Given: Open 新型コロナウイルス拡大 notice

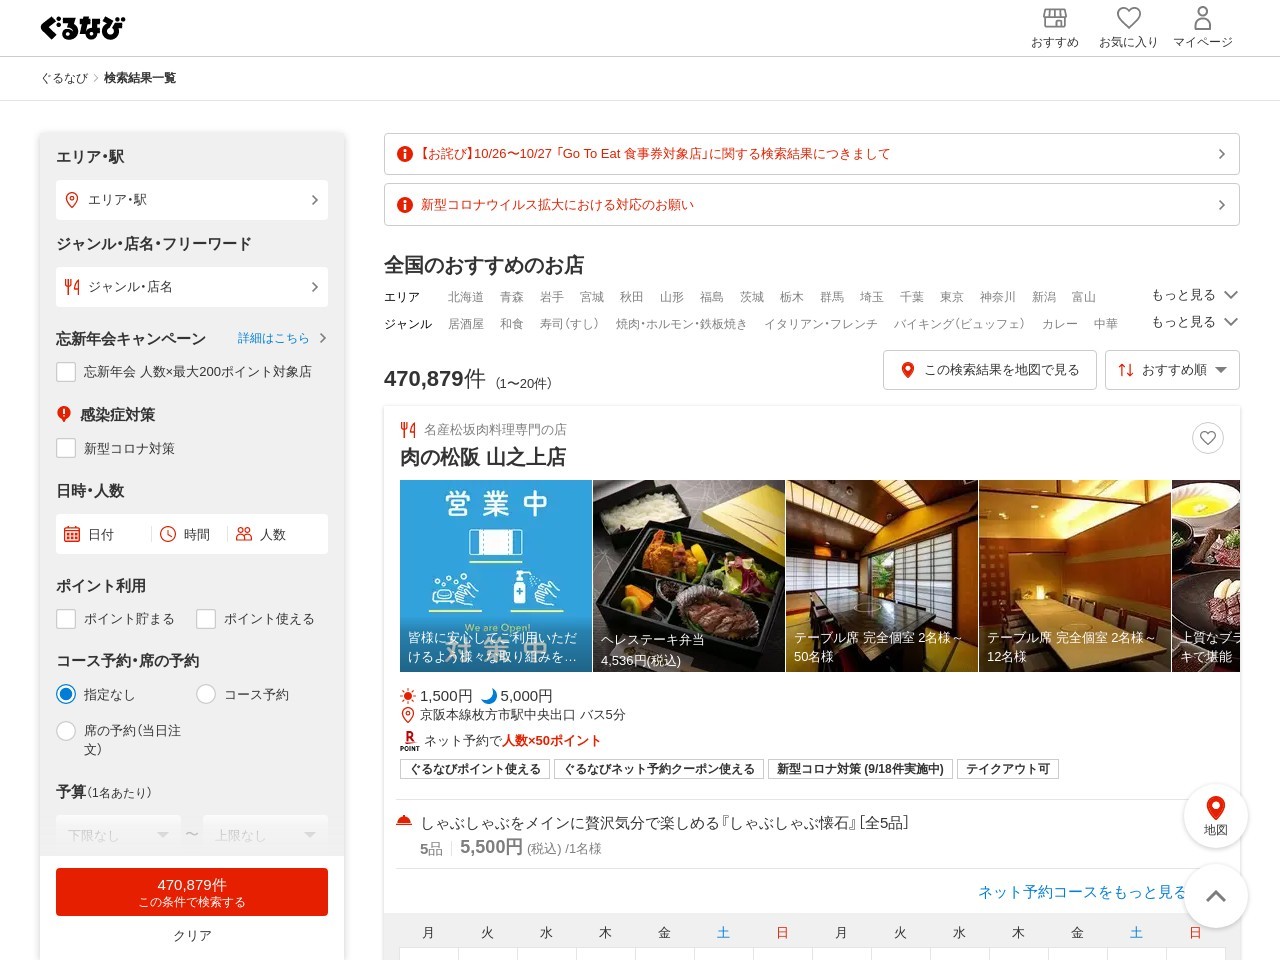Looking at the screenshot, I should 812,205.
